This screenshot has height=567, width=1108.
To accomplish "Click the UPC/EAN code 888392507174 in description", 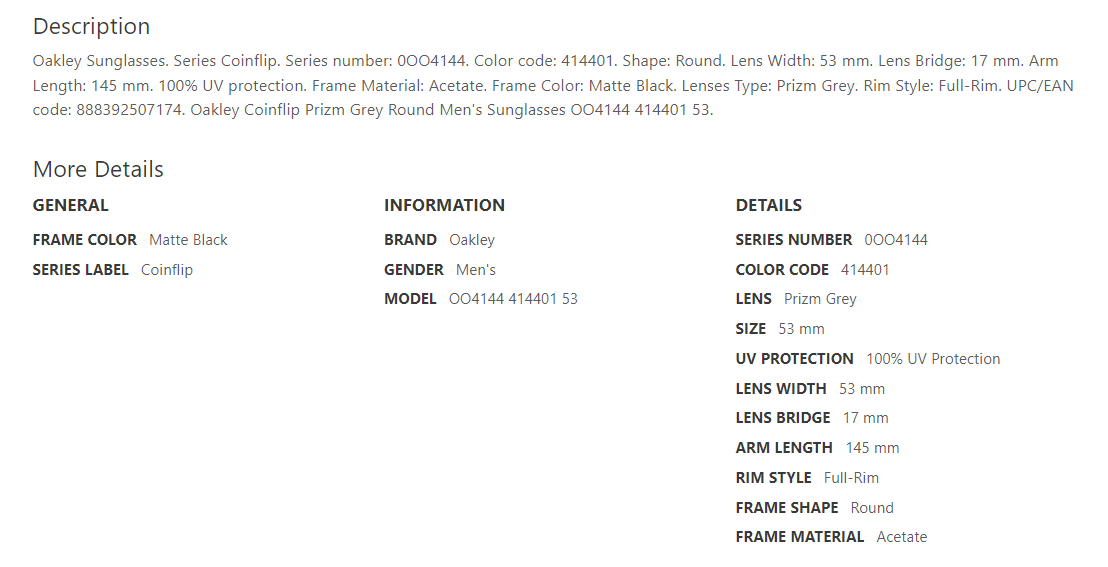I will tap(125, 110).
